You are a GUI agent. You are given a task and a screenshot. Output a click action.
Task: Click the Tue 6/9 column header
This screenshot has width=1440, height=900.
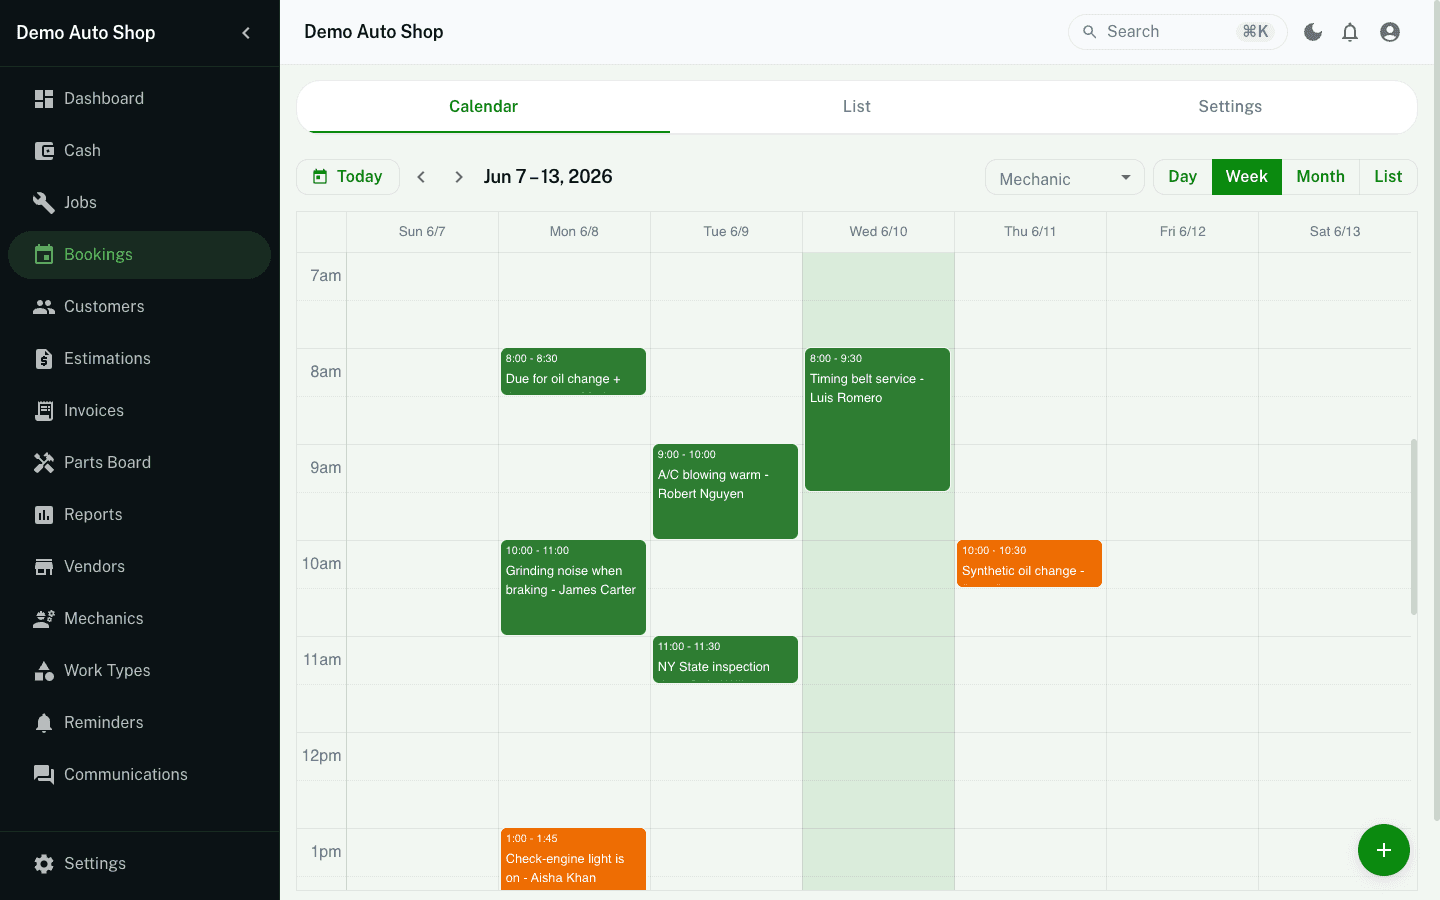726,232
